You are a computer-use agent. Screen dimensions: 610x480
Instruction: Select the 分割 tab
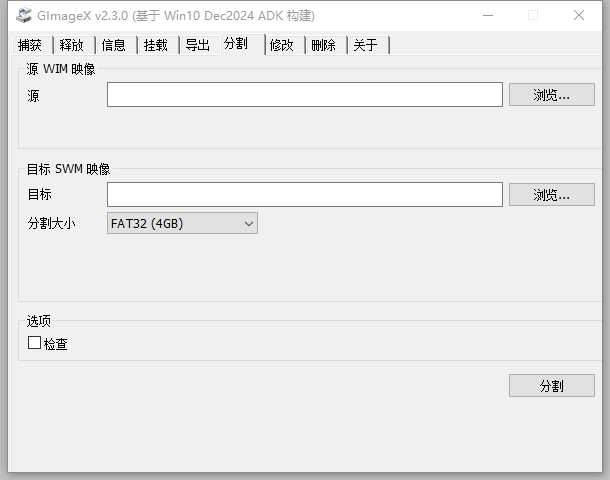[237, 44]
